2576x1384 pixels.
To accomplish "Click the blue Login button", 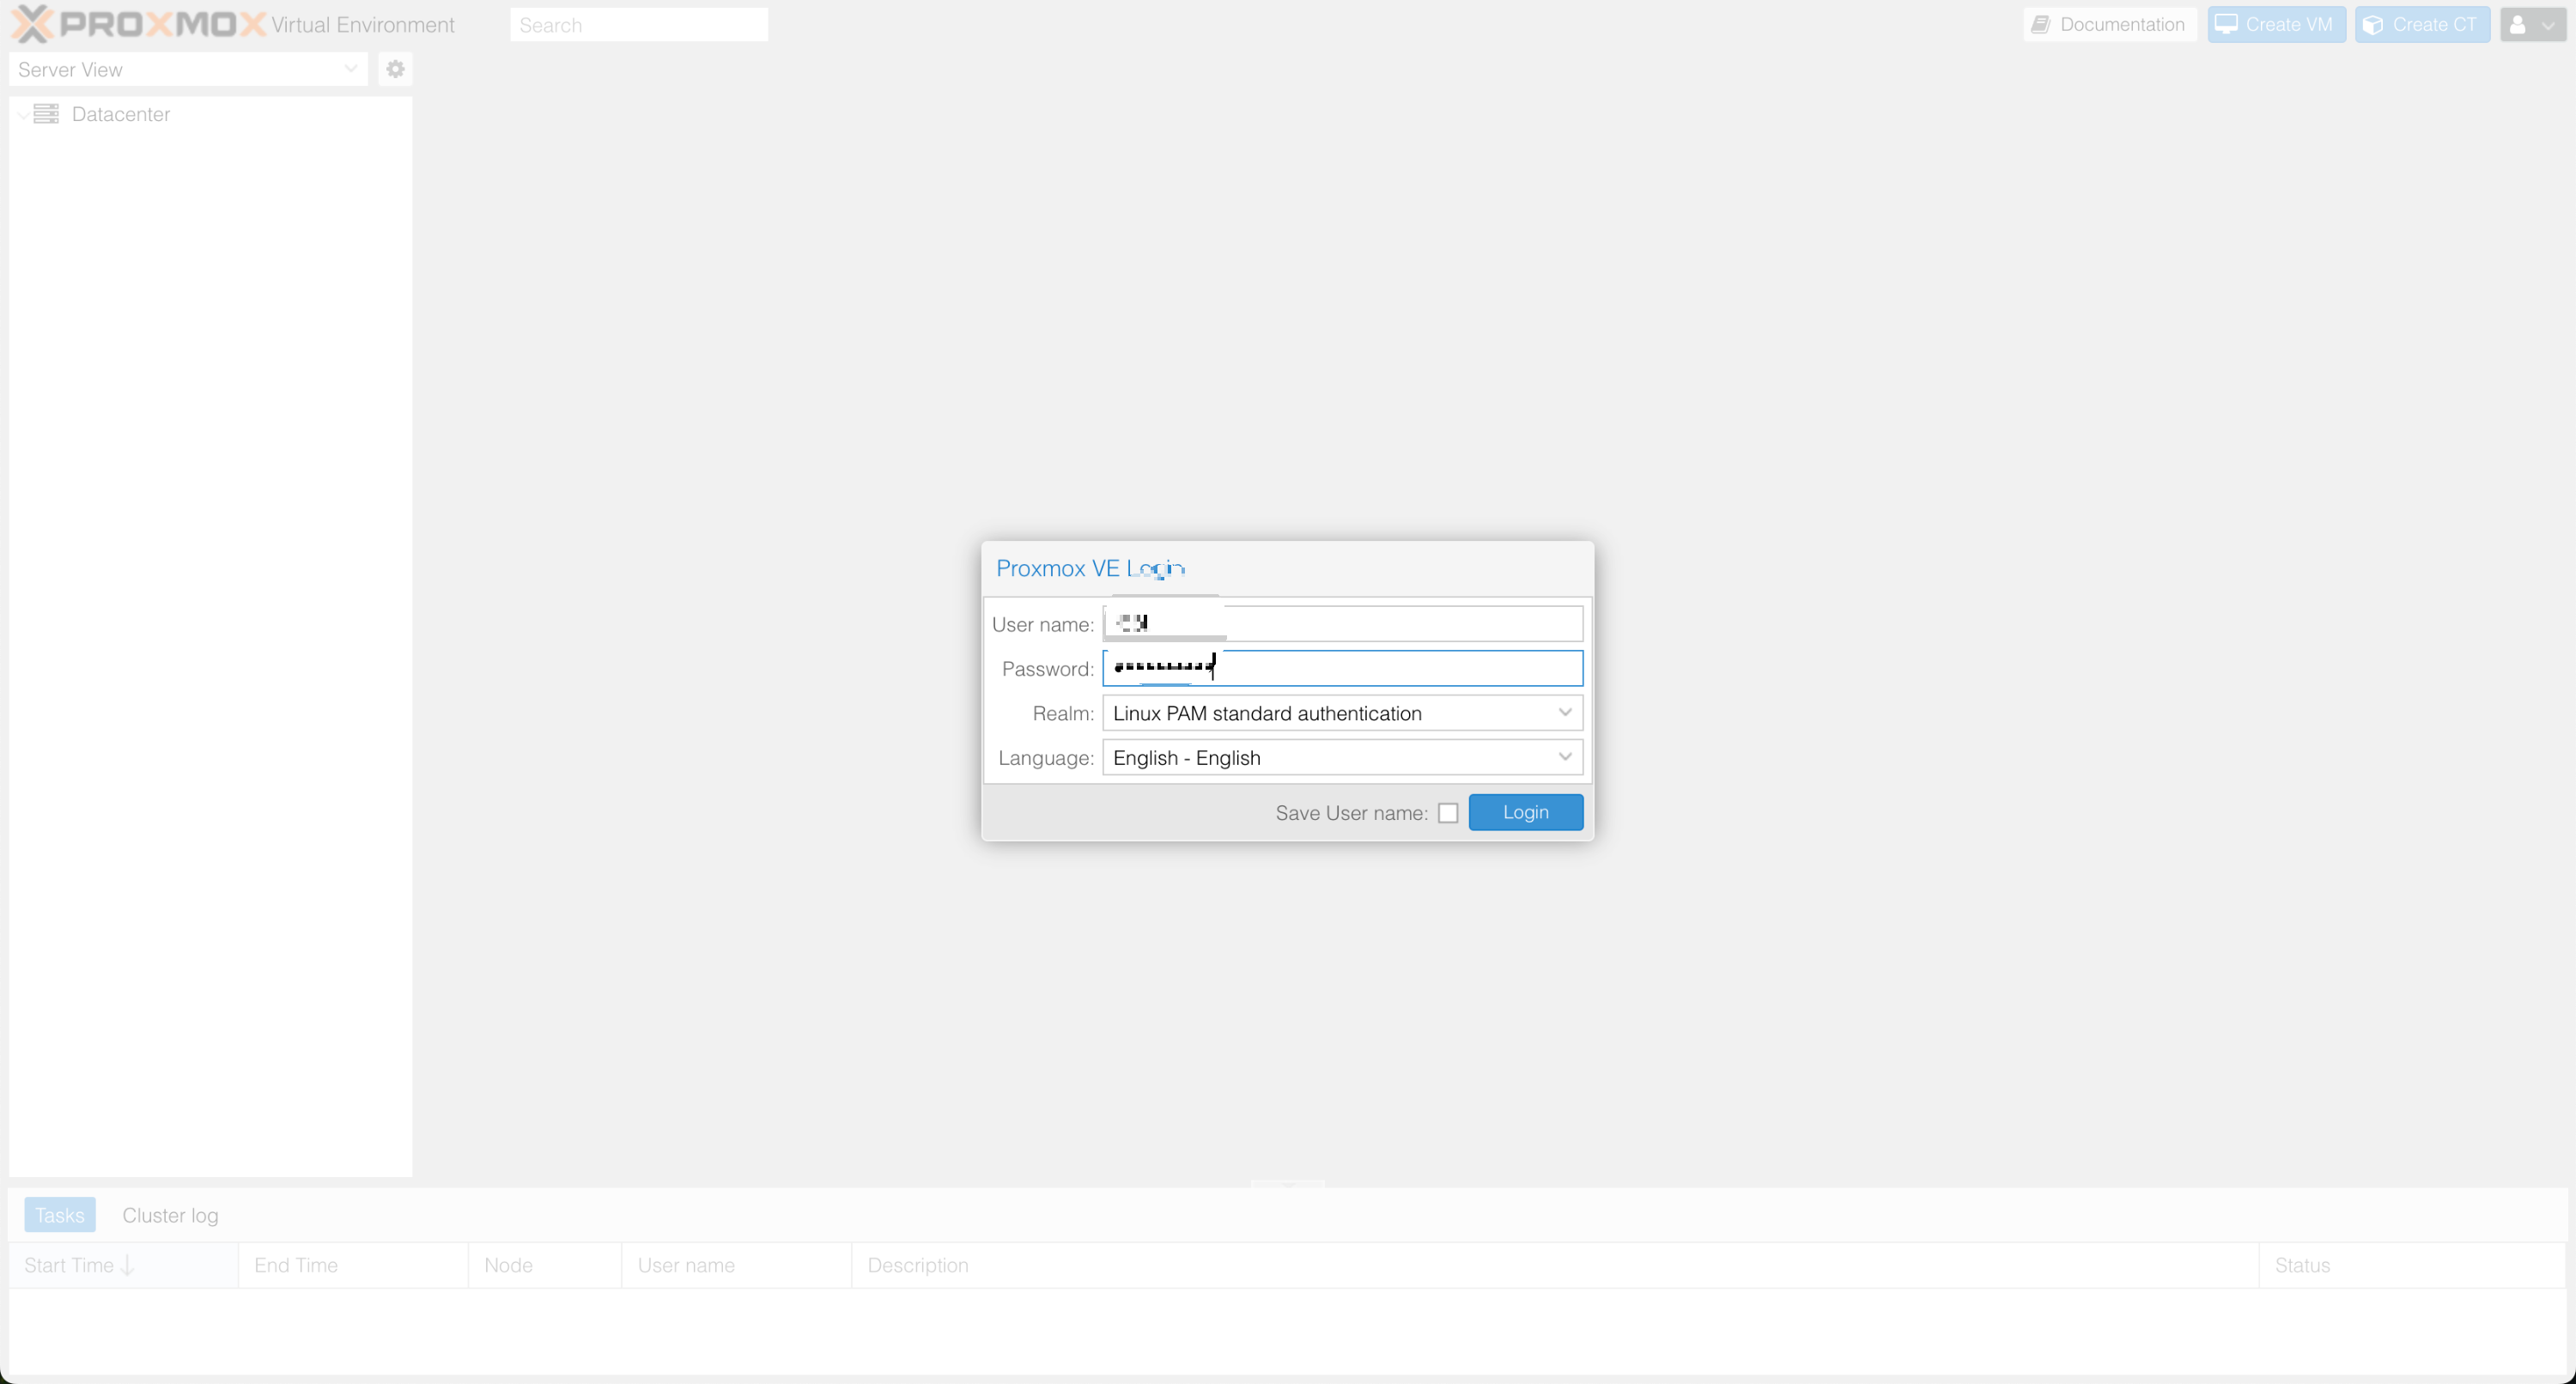I will tap(1526, 812).
